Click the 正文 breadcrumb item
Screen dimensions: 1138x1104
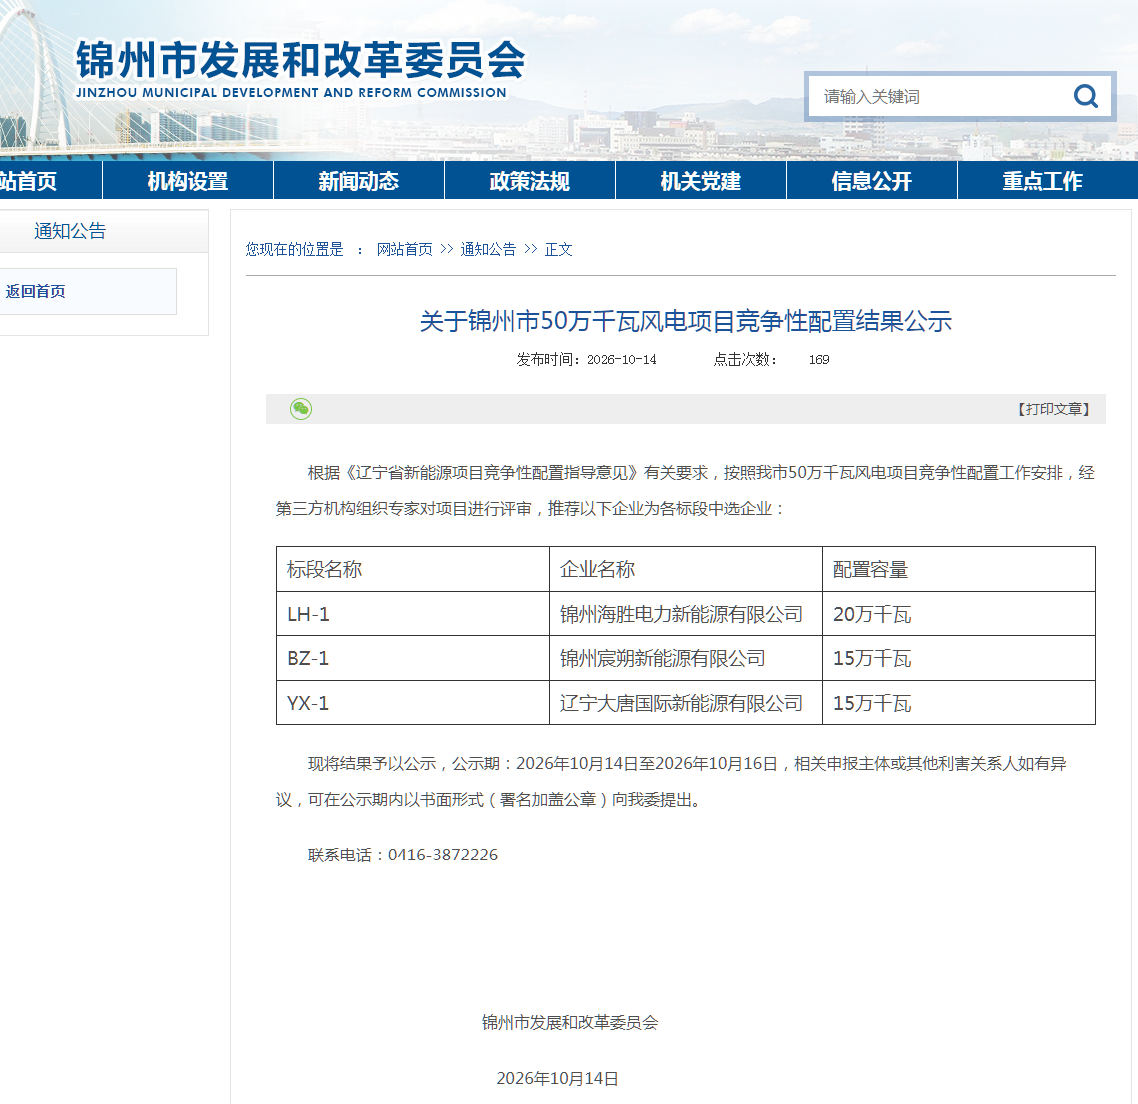pyautogui.click(x=558, y=250)
